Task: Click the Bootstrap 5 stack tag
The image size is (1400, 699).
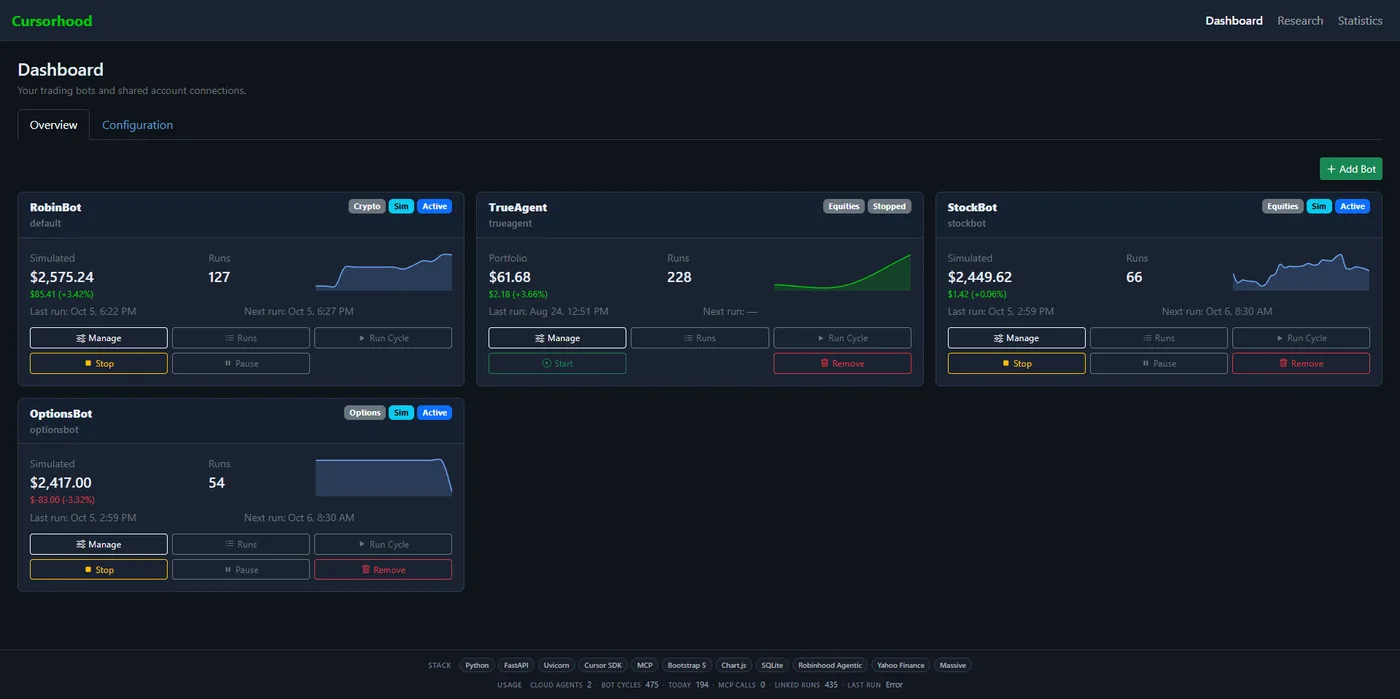Action: click(x=687, y=665)
